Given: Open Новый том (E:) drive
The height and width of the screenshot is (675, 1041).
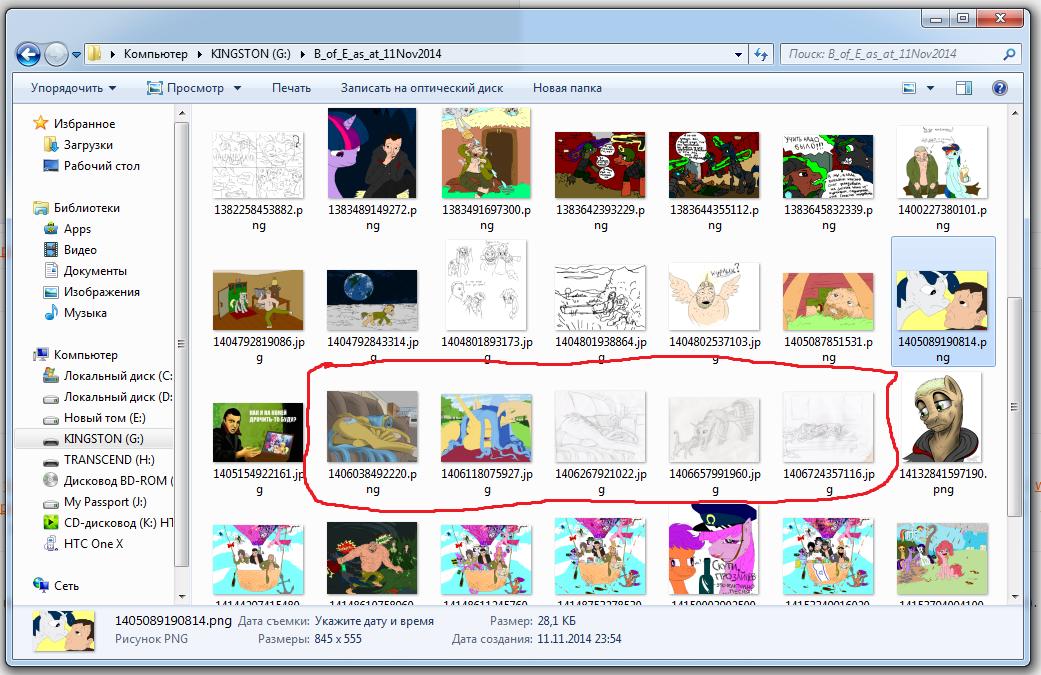Looking at the screenshot, I should tap(105, 418).
